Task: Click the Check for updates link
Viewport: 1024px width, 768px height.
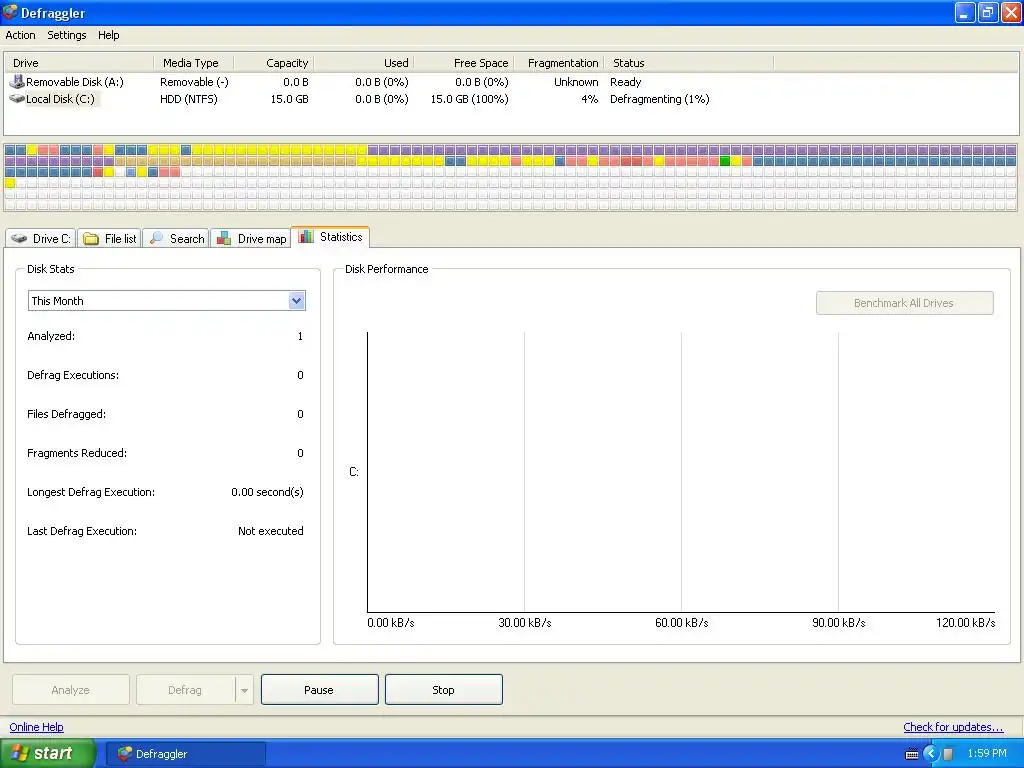Action: [953, 727]
